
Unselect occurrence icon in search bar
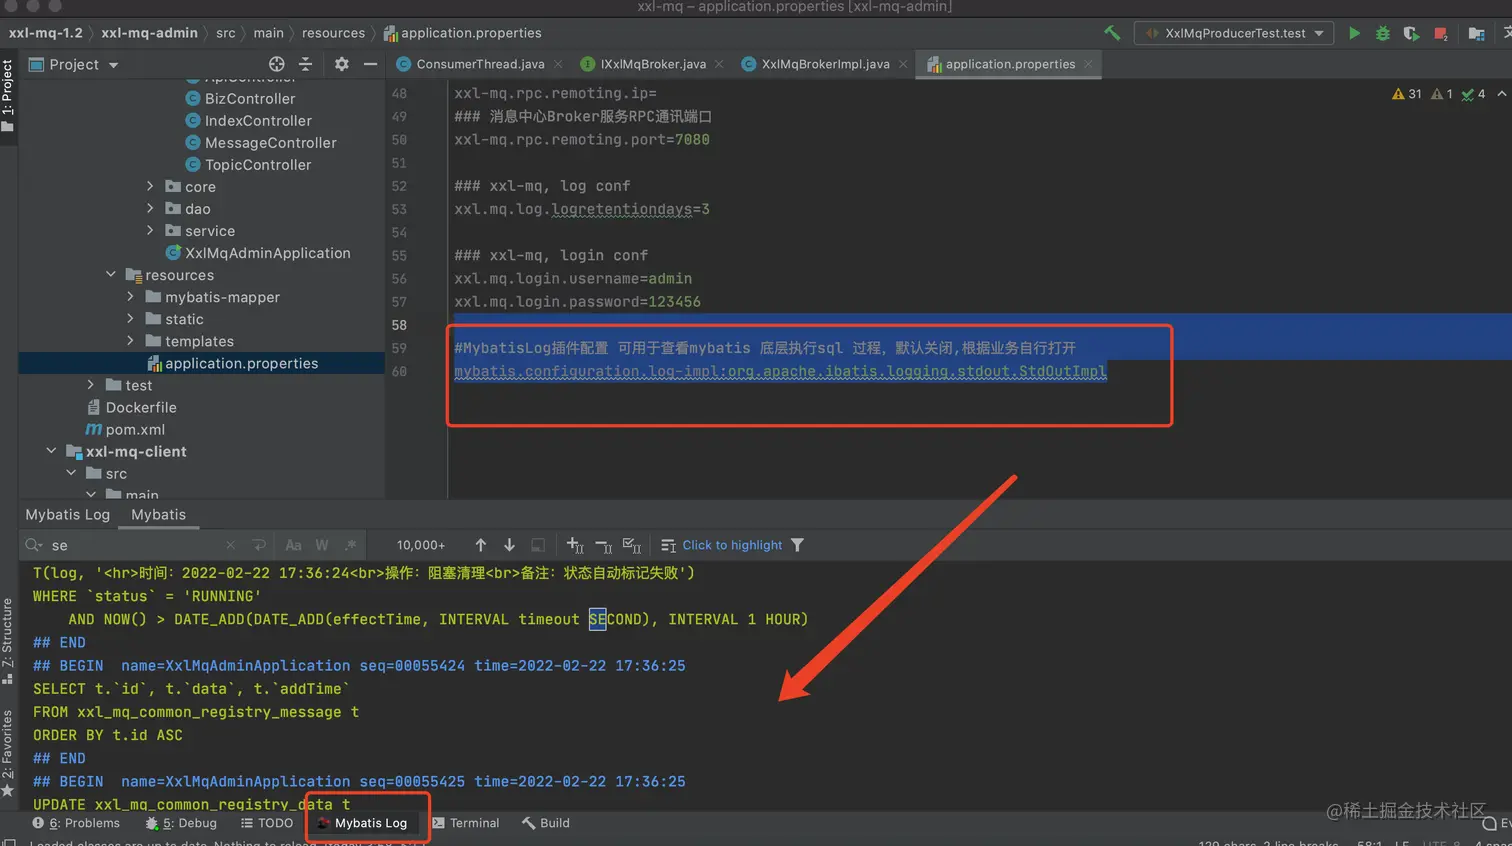pos(603,545)
